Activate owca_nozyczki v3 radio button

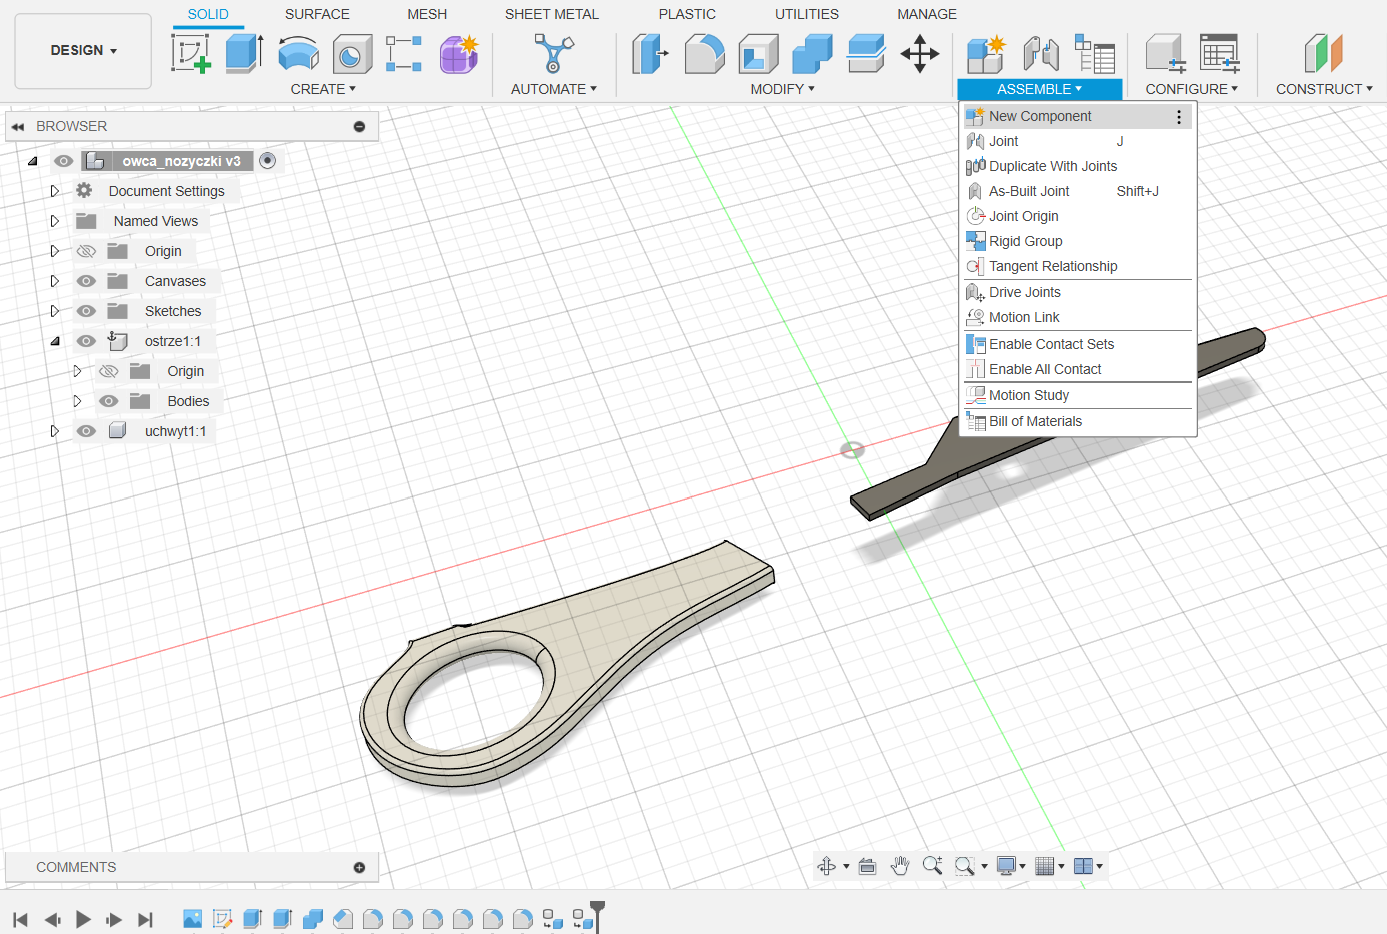267,161
